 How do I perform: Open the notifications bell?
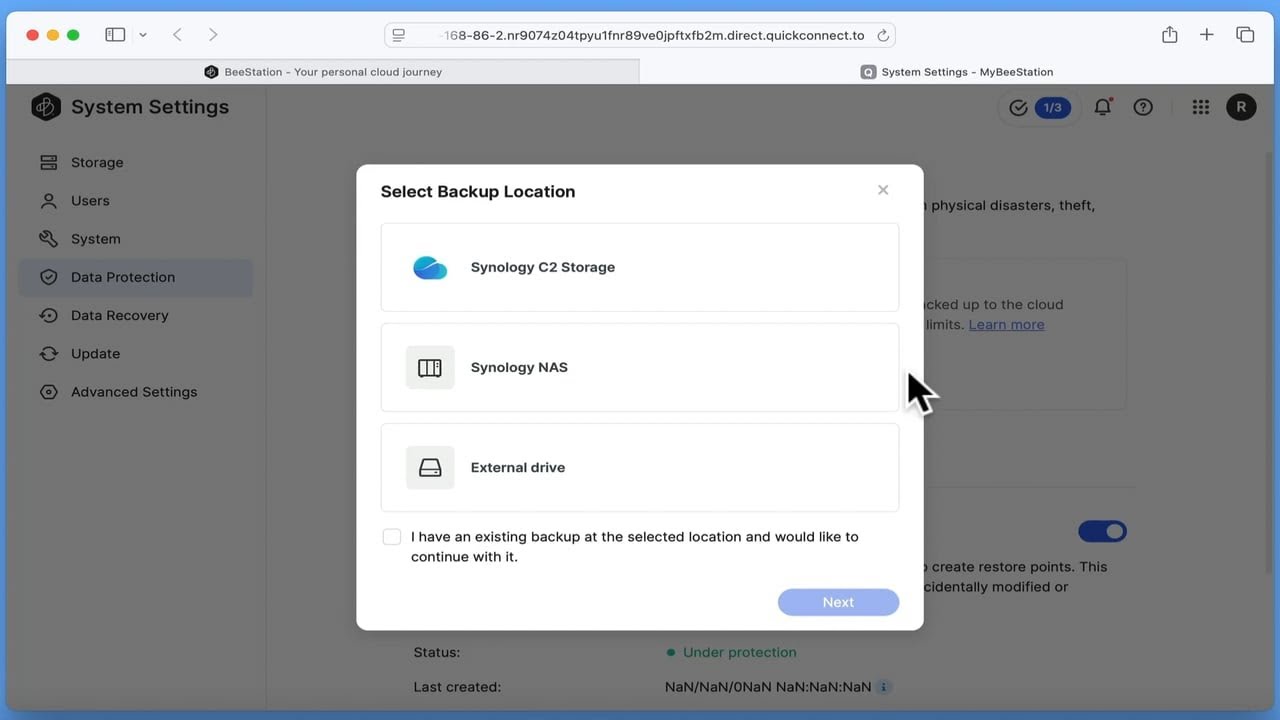[x=1103, y=107]
